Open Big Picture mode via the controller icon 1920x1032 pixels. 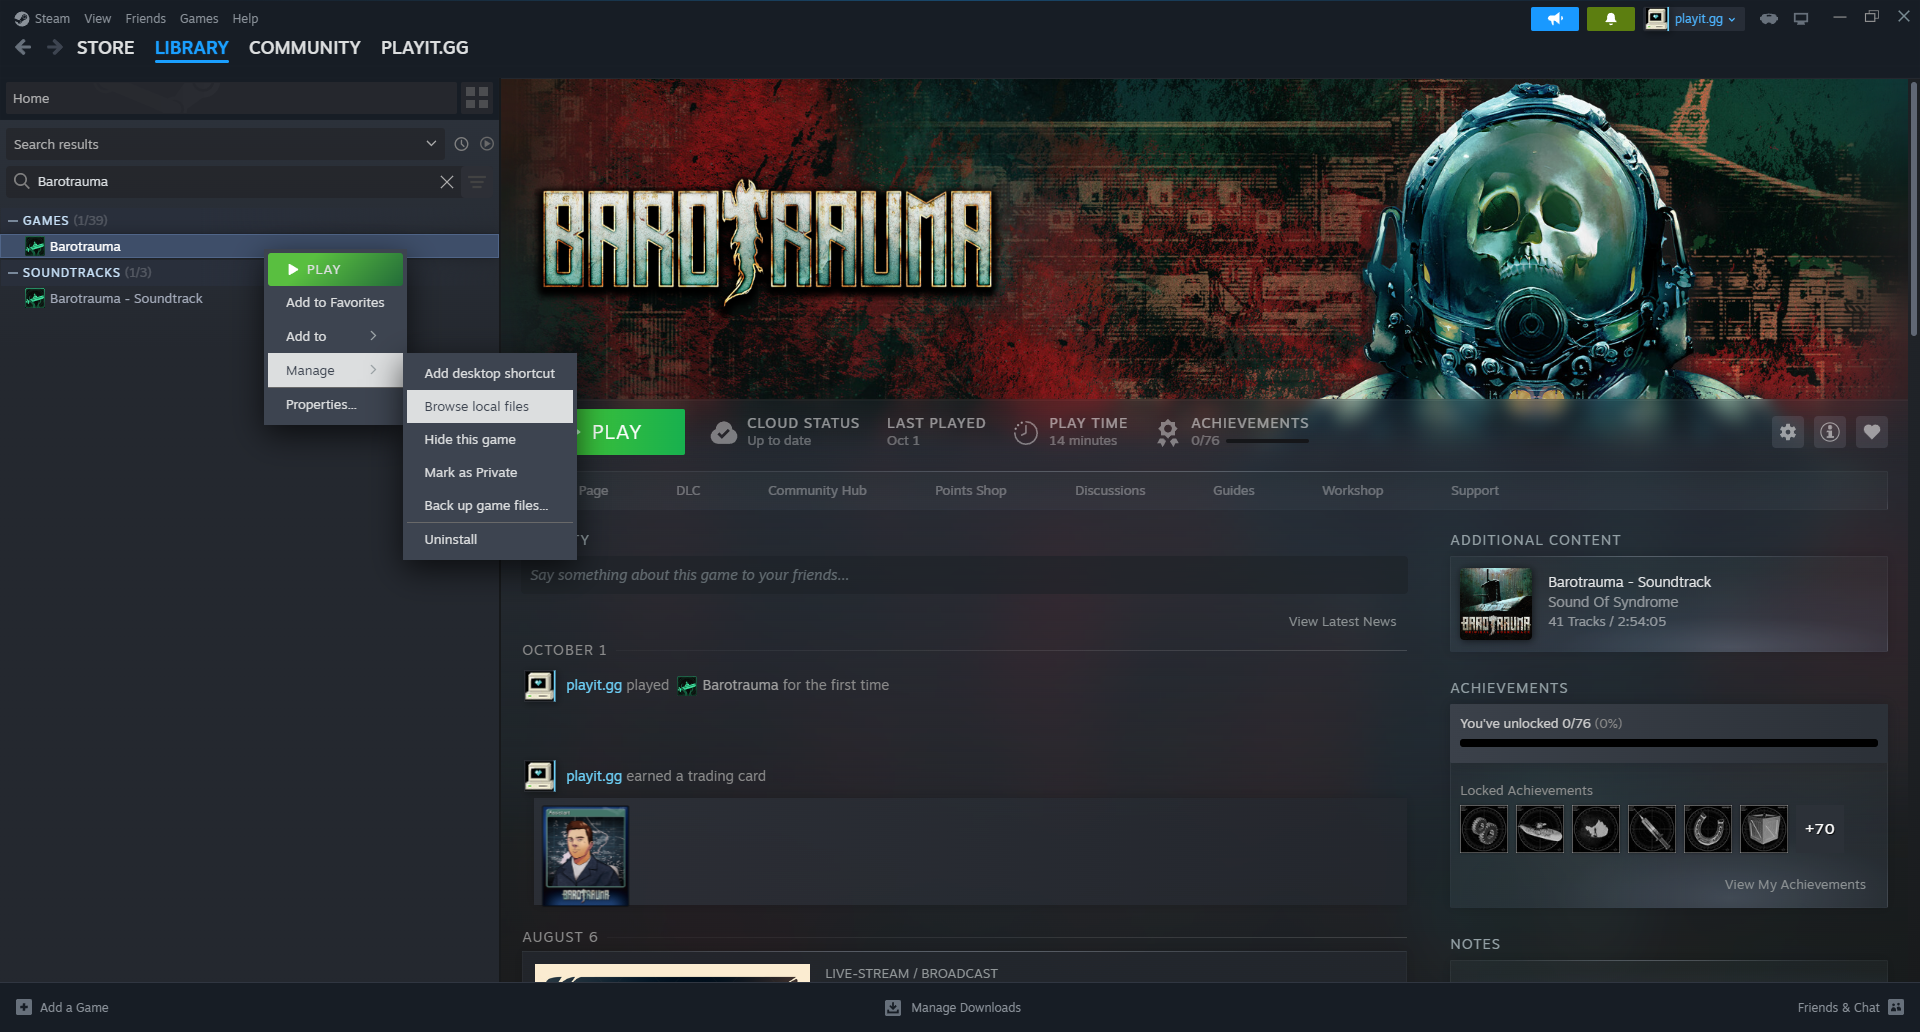pos(1768,19)
